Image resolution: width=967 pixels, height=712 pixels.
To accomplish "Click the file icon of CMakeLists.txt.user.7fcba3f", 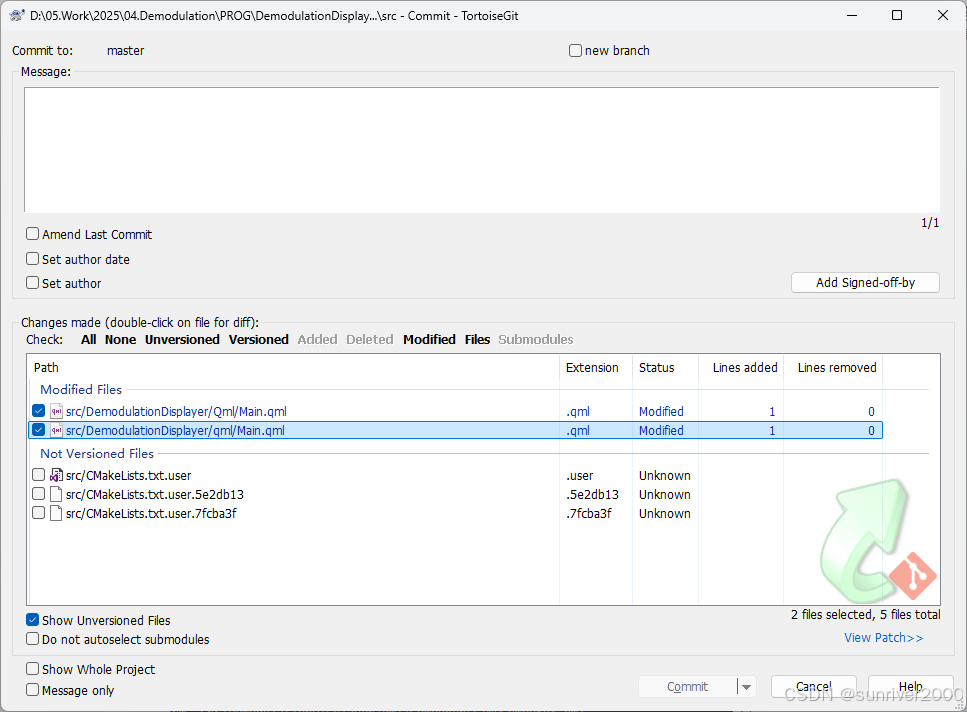I will pos(56,514).
